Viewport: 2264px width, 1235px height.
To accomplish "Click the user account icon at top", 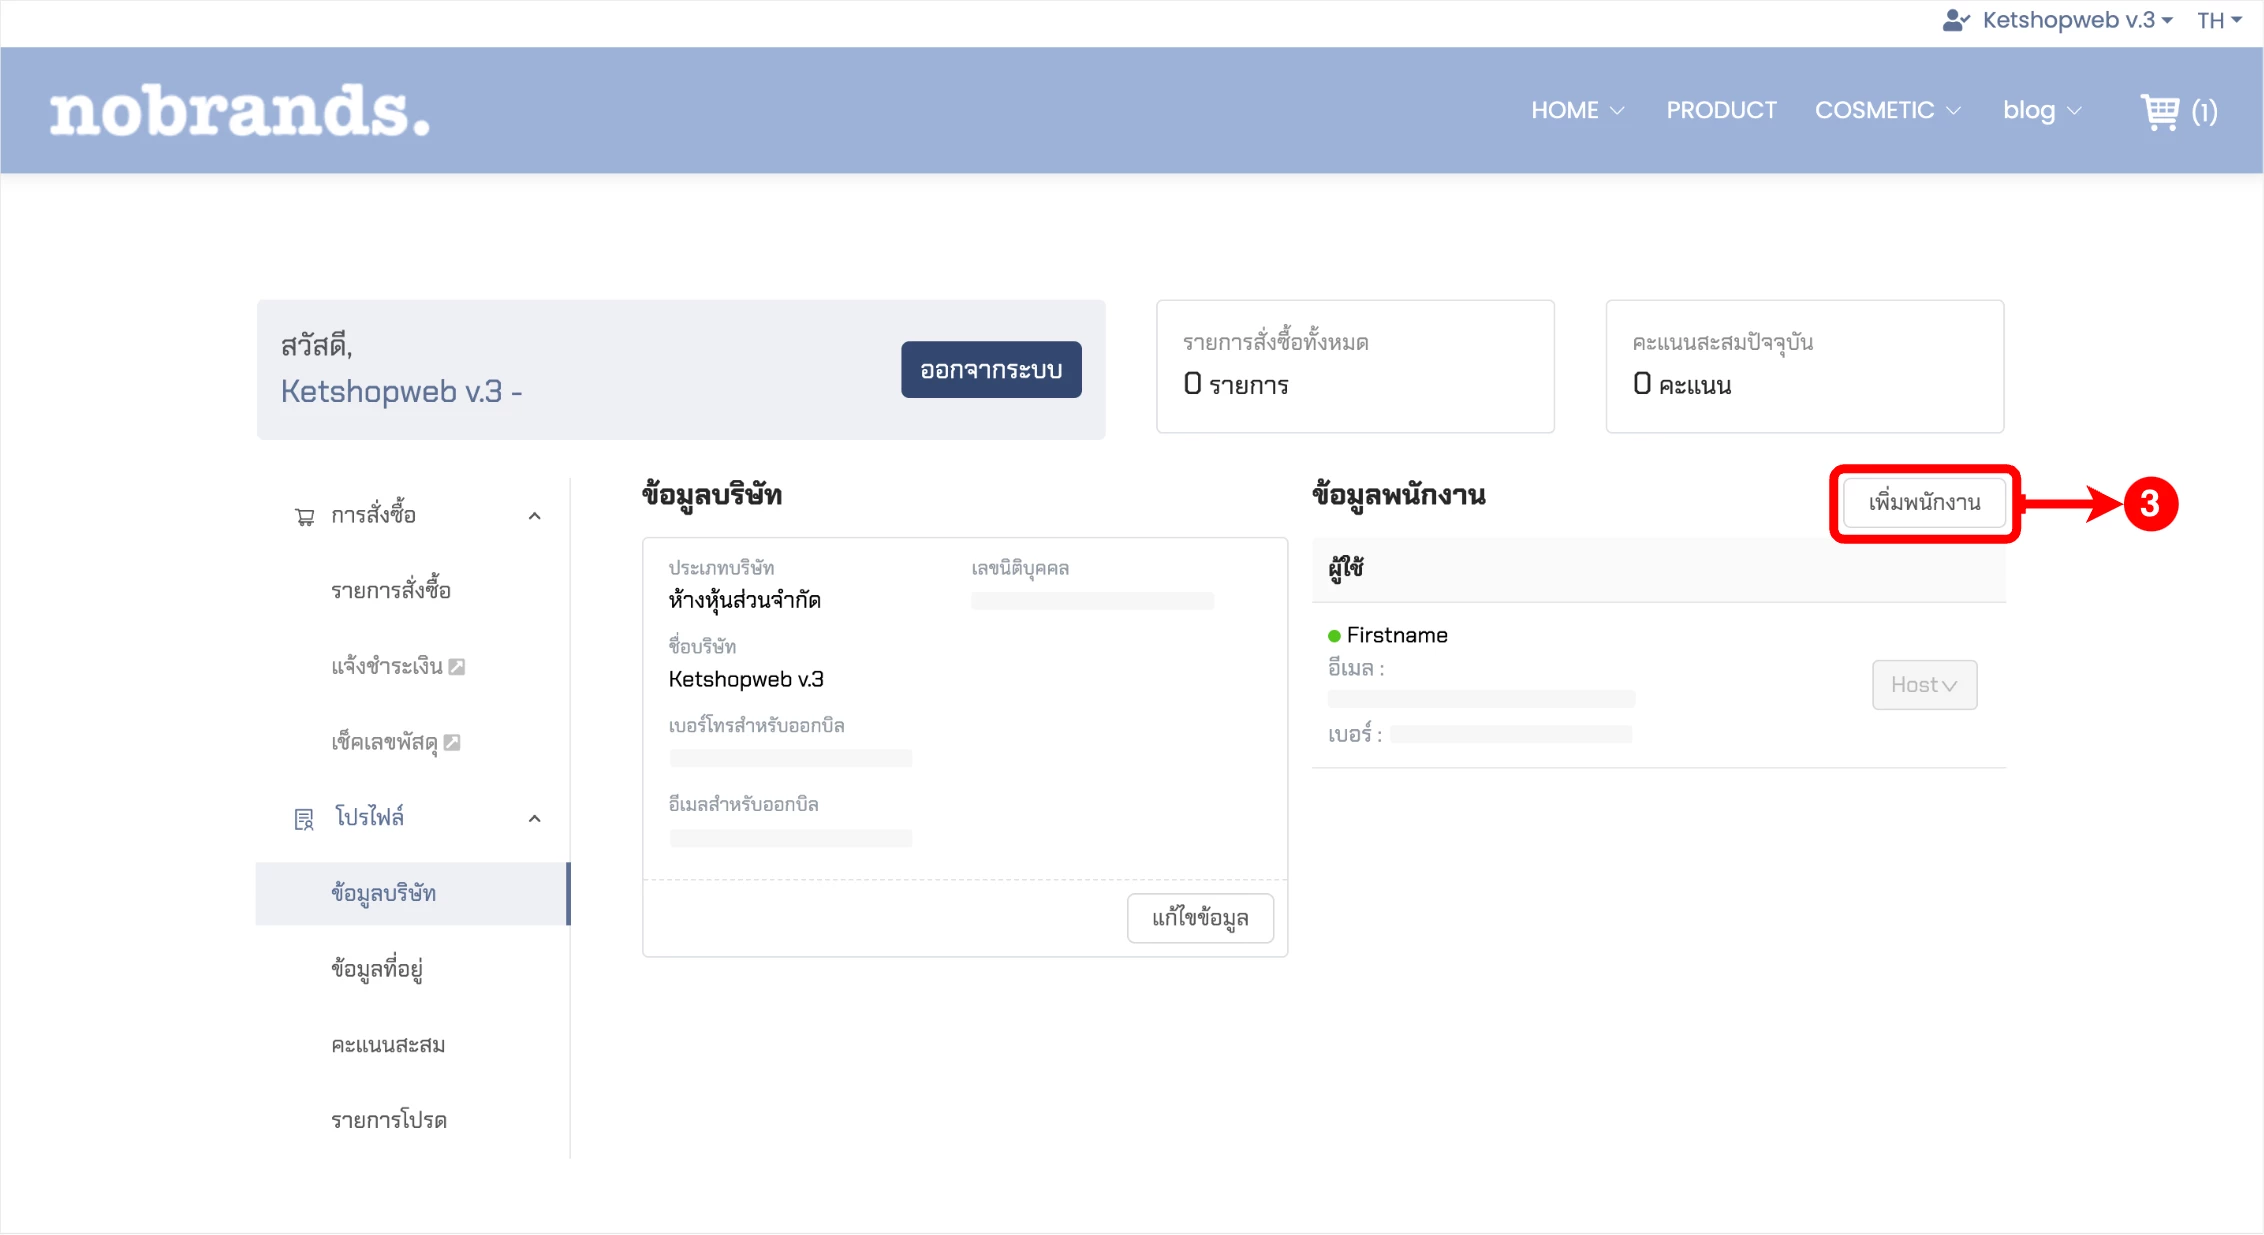I will pos(1955,20).
